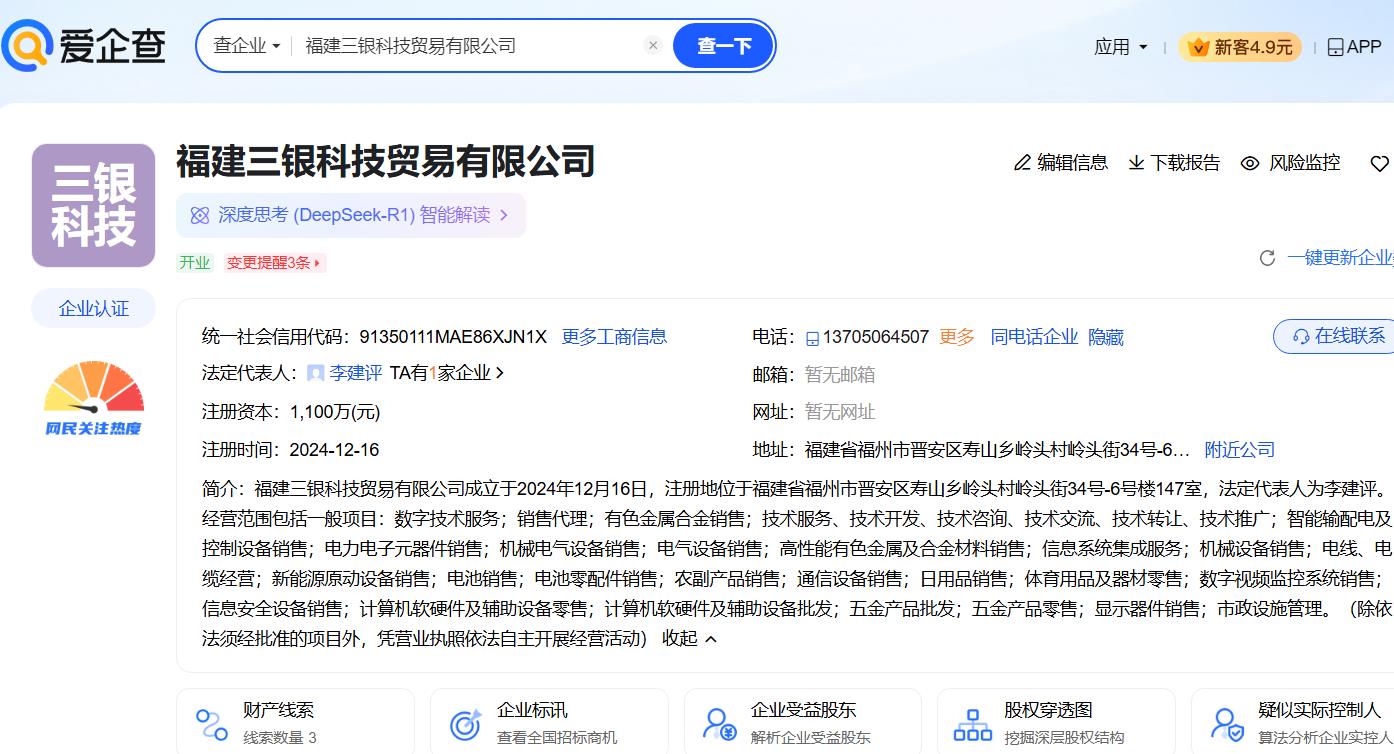Click the 爱企查 logo icon

pyautogui.click(x=28, y=46)
